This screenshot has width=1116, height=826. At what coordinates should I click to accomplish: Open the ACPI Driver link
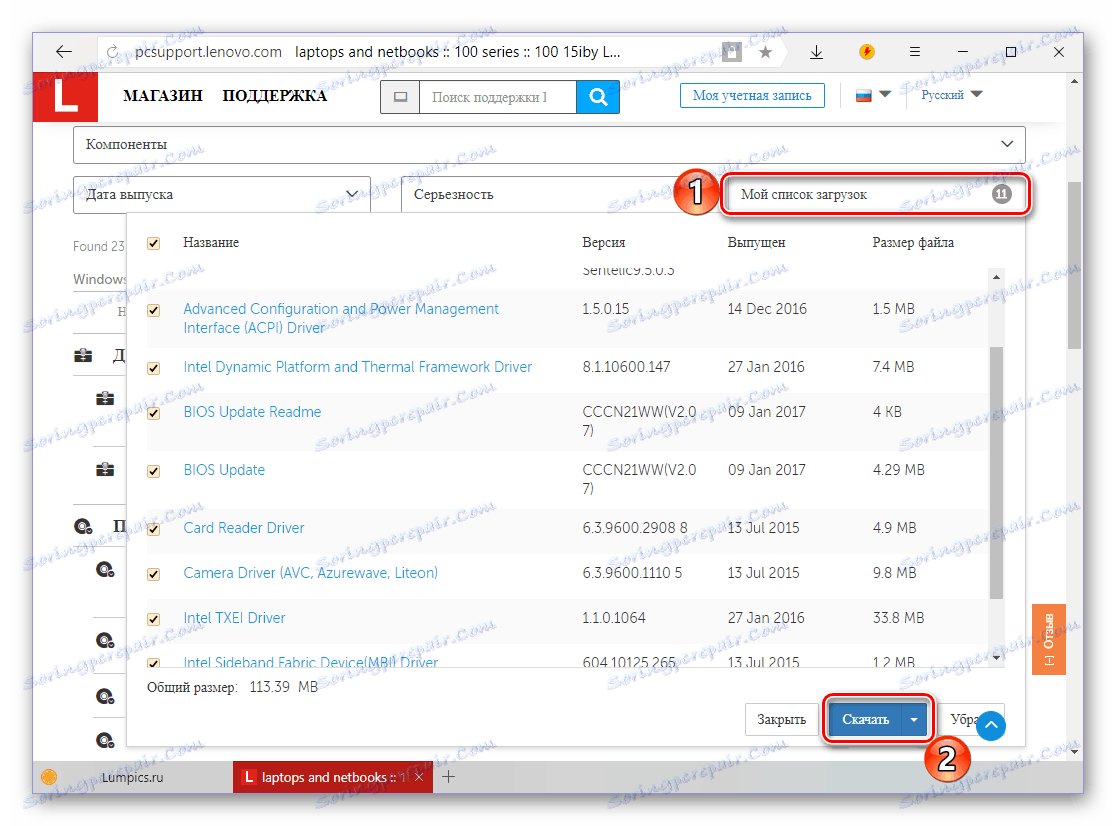(x=341, y=318)
